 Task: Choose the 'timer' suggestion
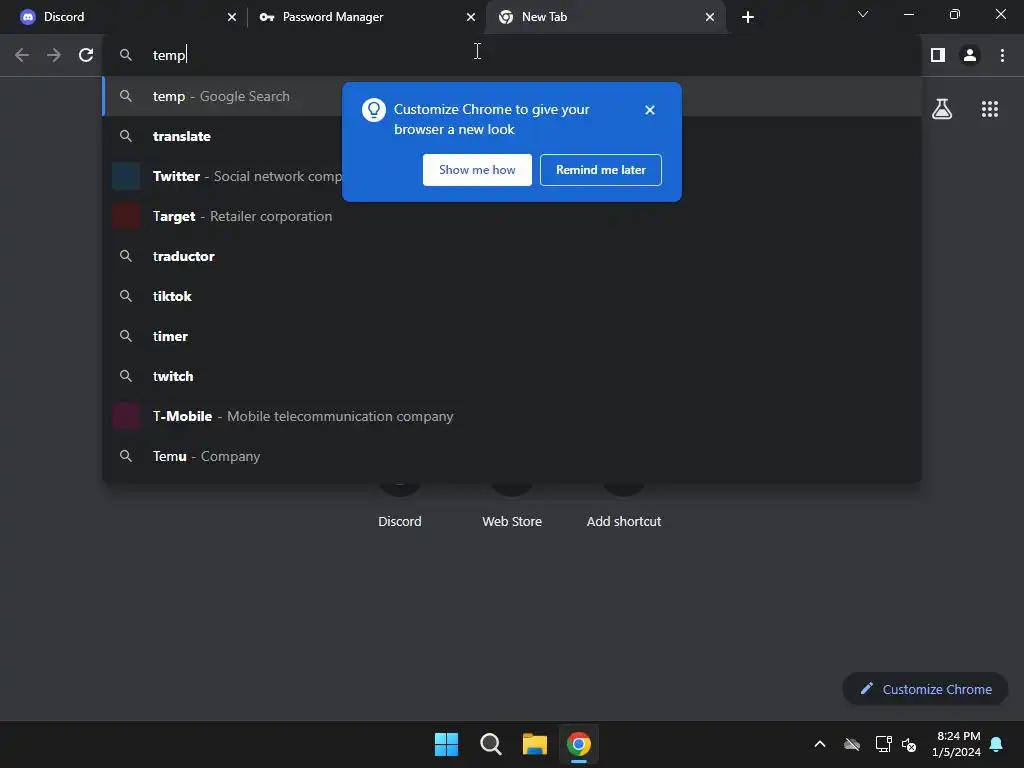point(512,336)
